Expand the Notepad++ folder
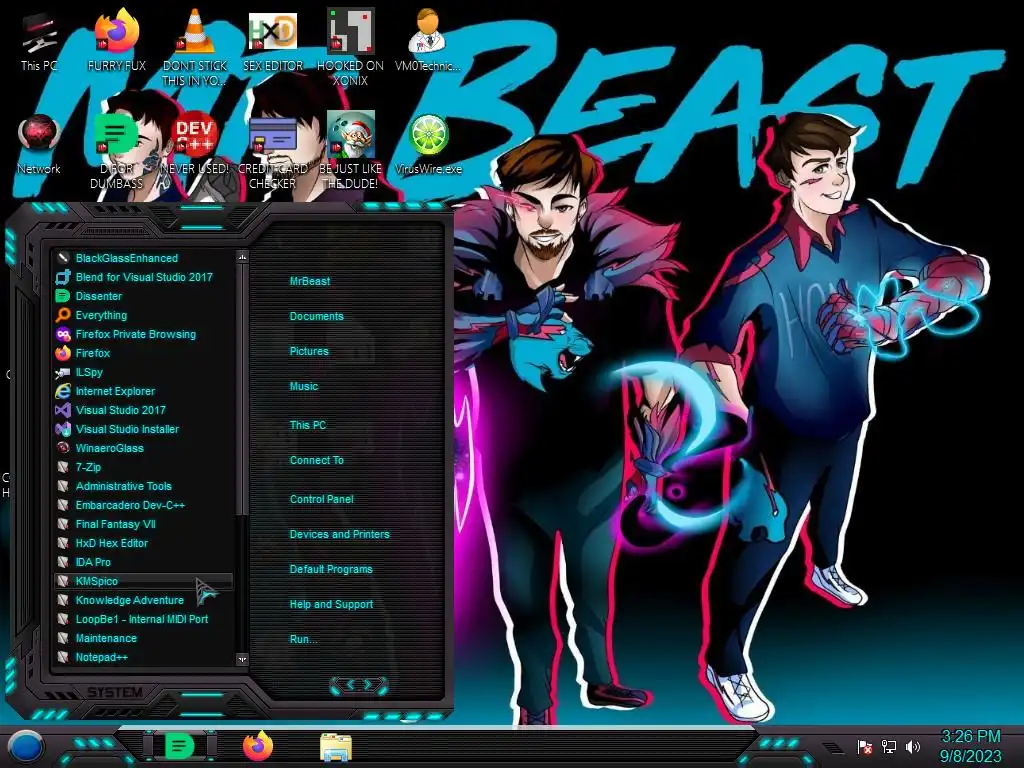This screenshot has height=768, width=1024. tap(144, 657)
